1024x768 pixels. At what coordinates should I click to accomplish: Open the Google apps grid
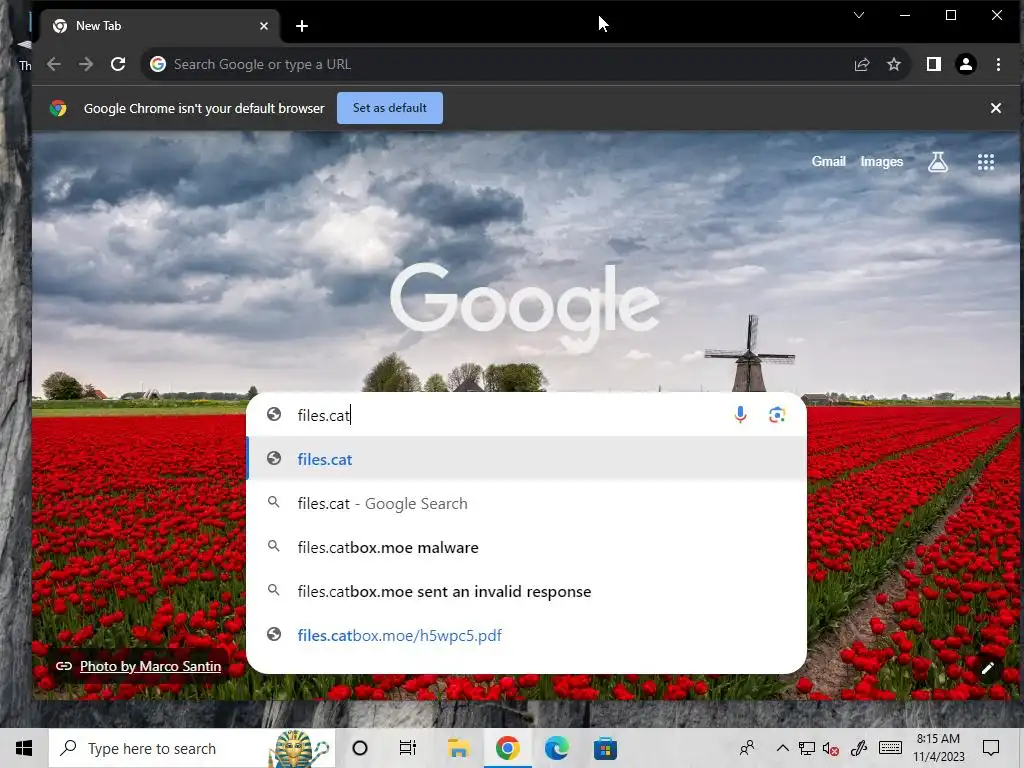[985, 161]
